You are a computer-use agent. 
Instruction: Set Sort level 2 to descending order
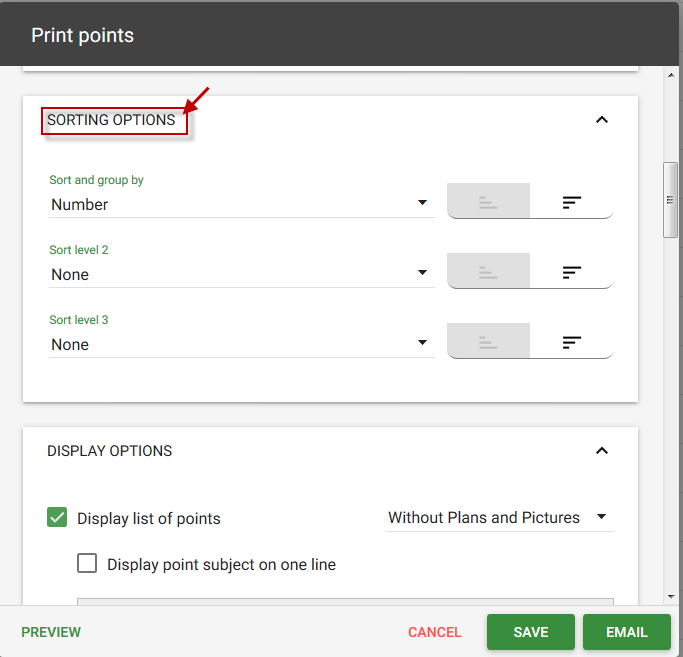coord(571,271)
